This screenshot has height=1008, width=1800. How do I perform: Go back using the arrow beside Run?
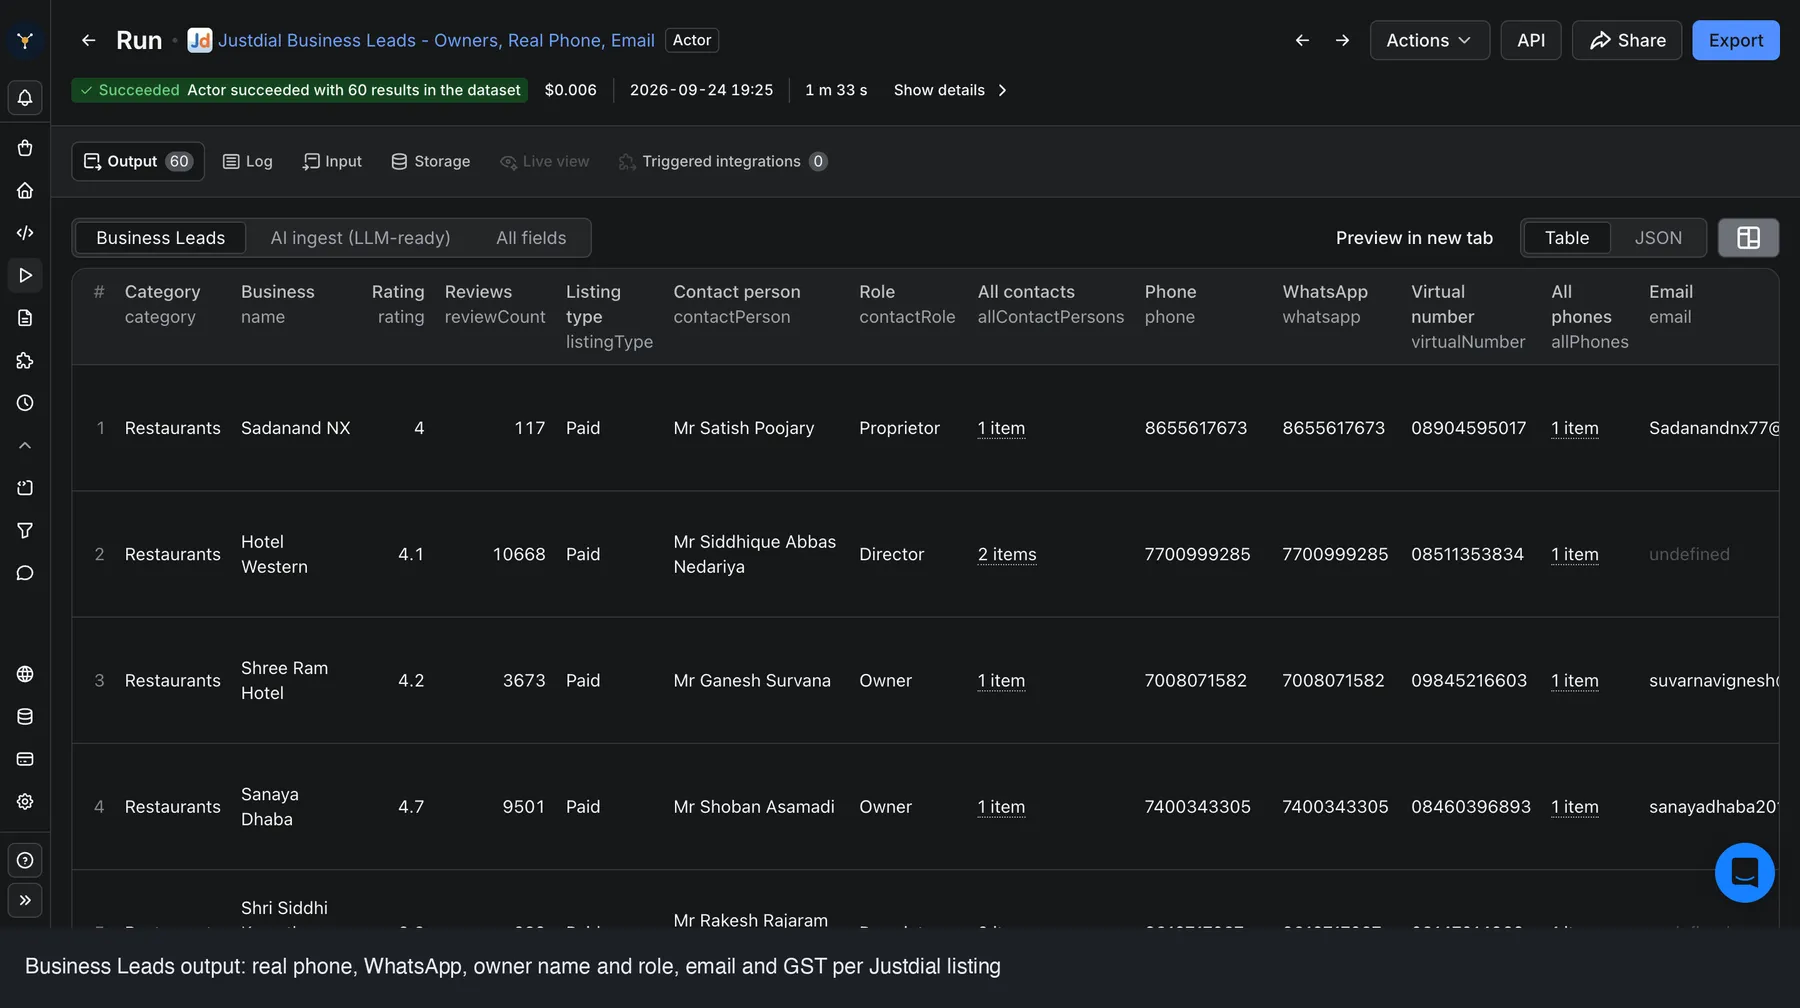(88, 40)
